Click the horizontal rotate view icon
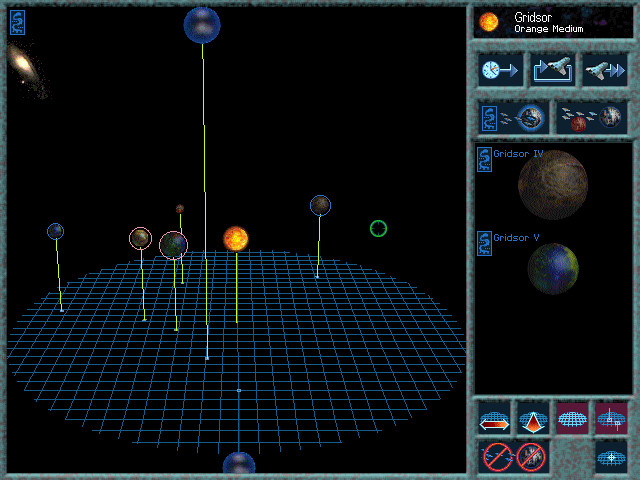Image resolution: width=640 pixels, height=480 pixels. point(494,418)
